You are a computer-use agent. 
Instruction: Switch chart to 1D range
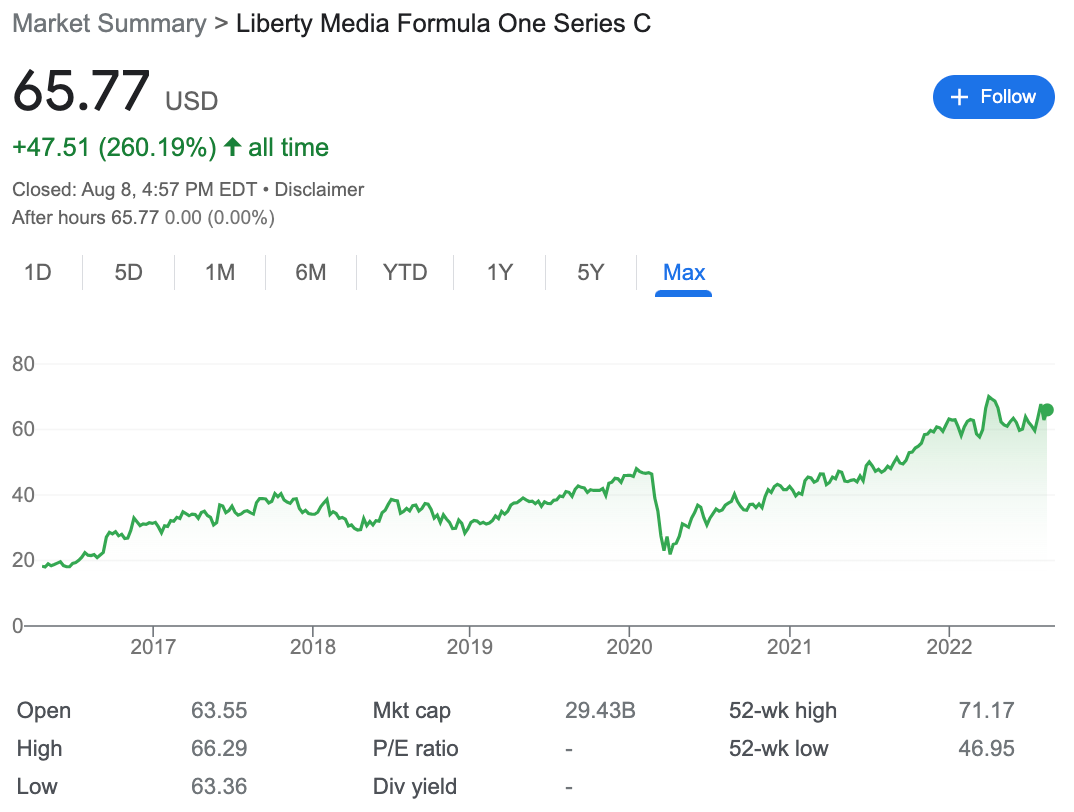(38, 273)
